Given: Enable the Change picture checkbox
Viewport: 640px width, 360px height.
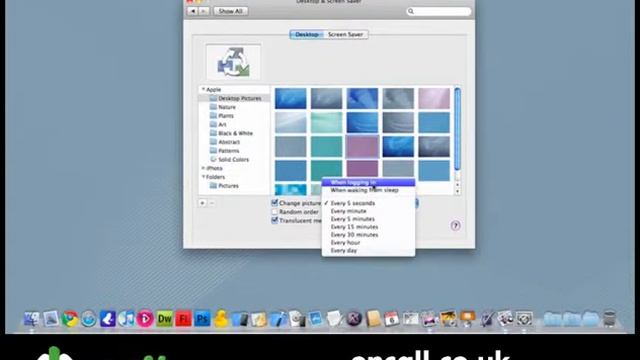Looking at the screenshot, I should point(275,203).
